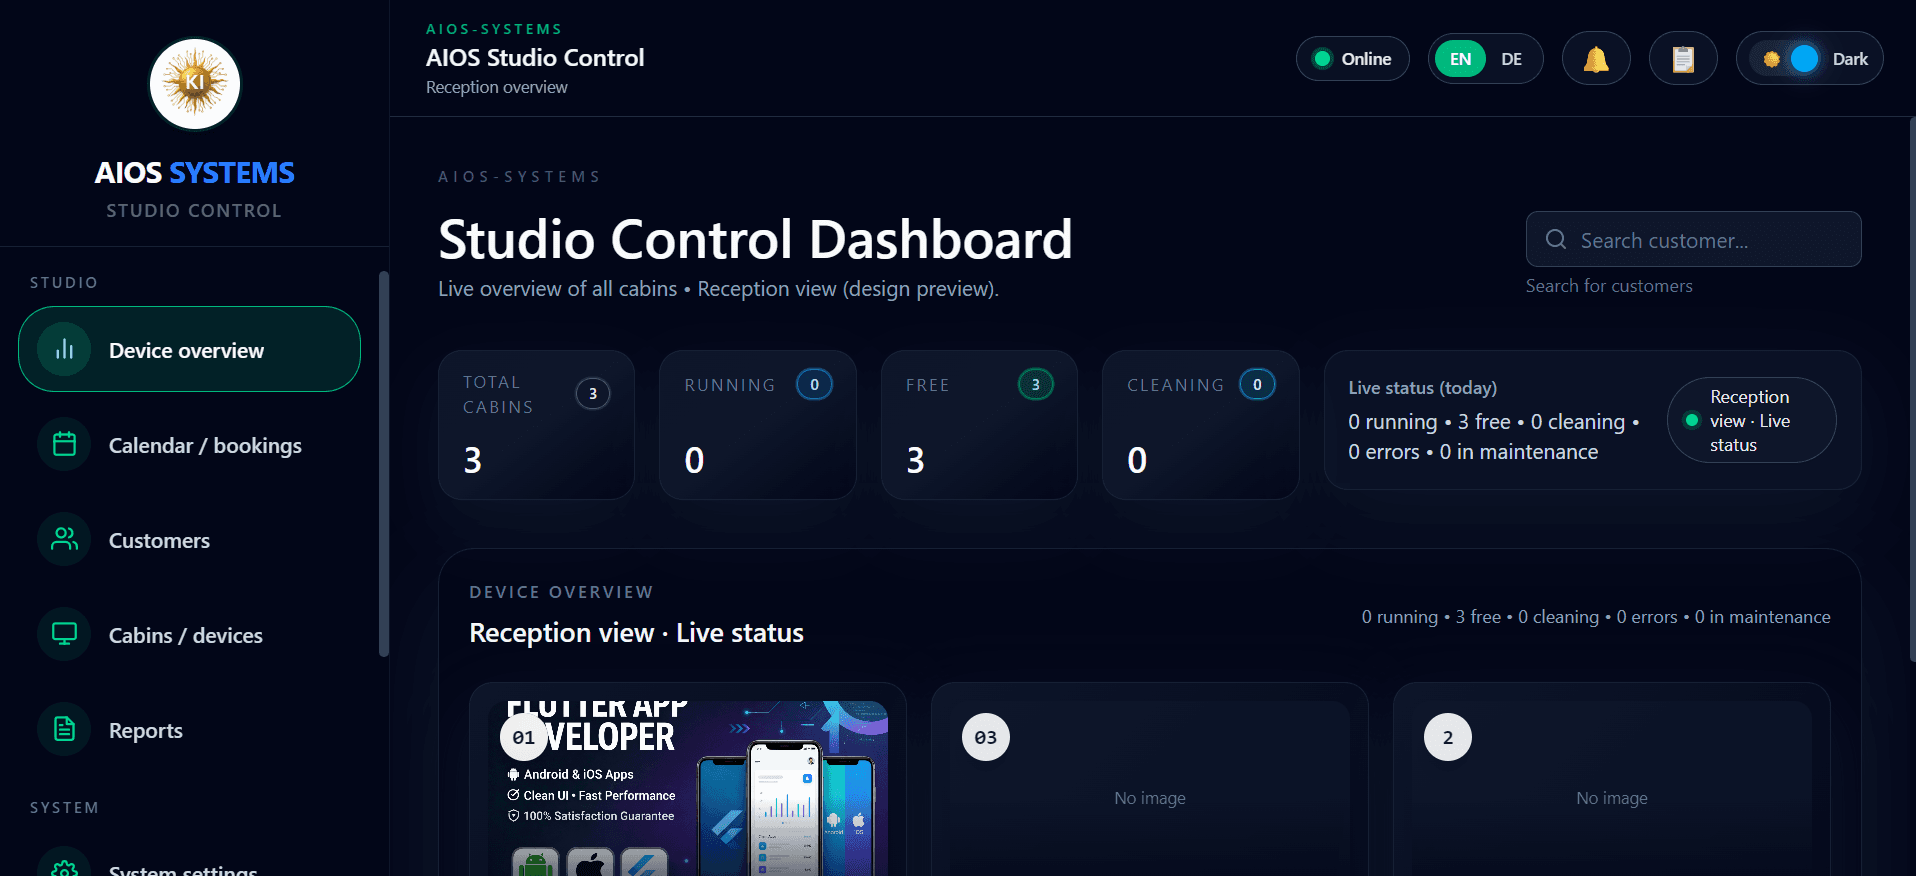Click the cabin 2 number badge
The image size is (1916, 876).
pyautogui.click(x=1448, y=737)
